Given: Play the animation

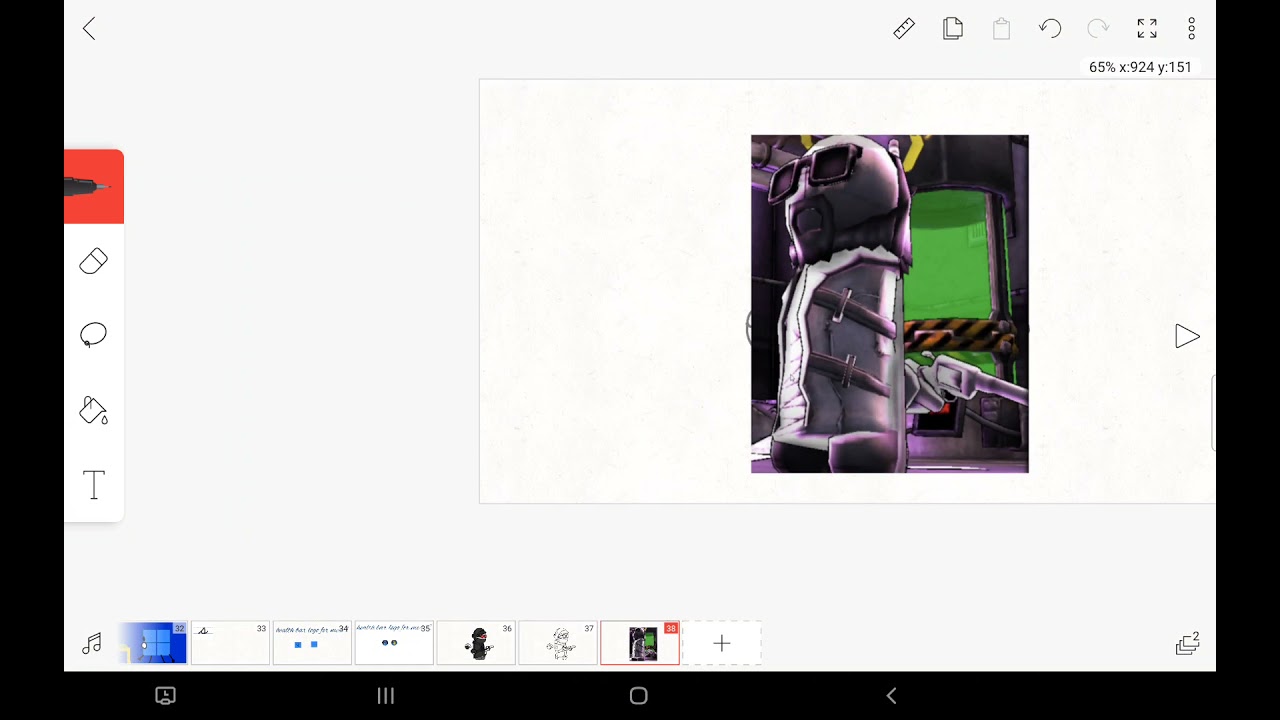Looking at the screenshot, I should 1187,337.
